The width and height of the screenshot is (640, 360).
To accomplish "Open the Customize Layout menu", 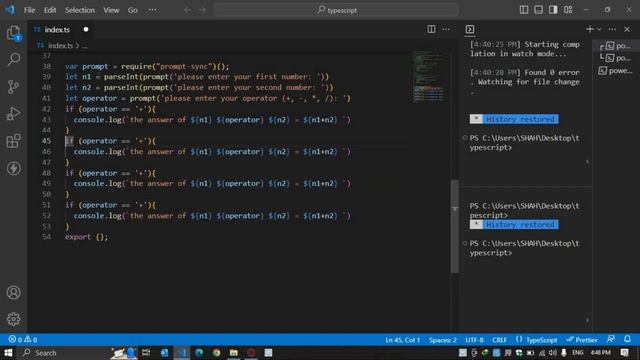I will coord(568,10).
